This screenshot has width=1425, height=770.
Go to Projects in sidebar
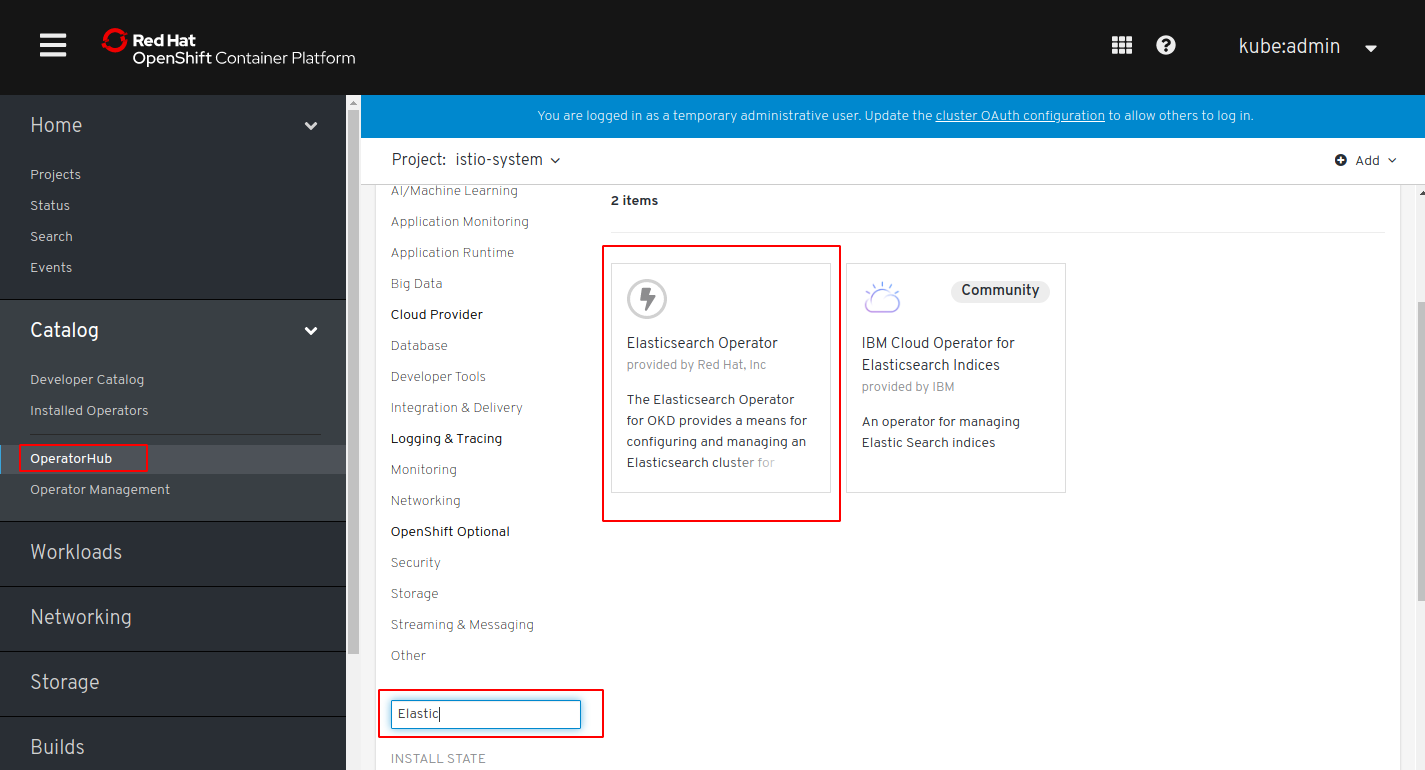point(55,174)
